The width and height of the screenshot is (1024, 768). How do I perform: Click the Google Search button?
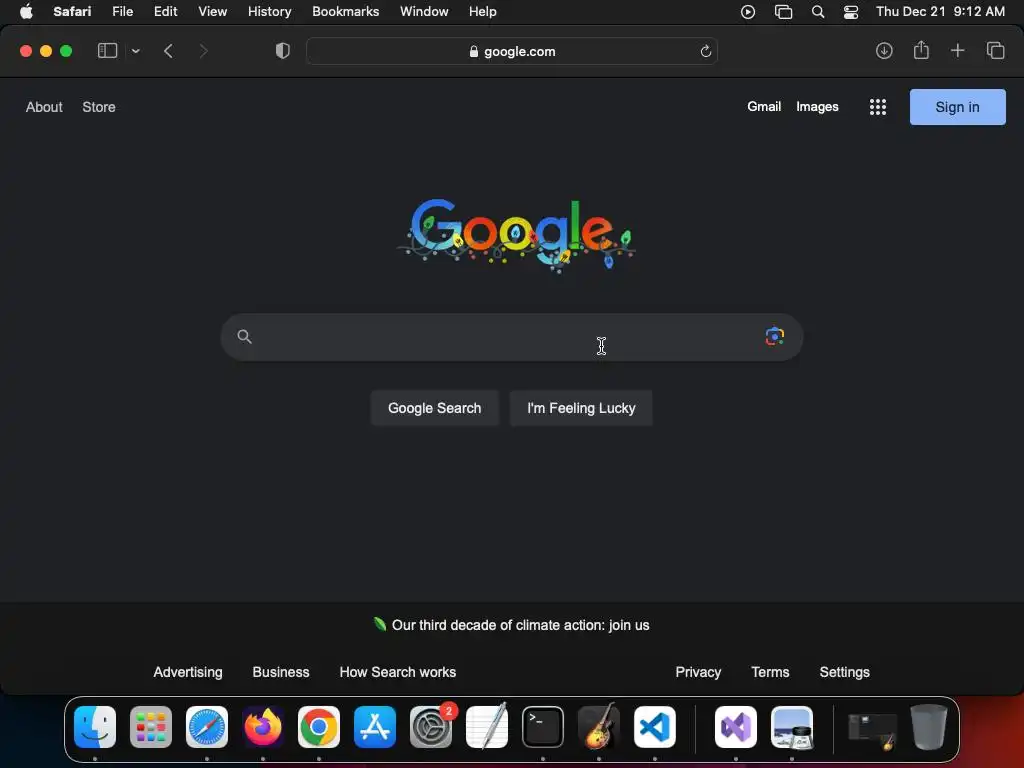(x=434, y=408)
